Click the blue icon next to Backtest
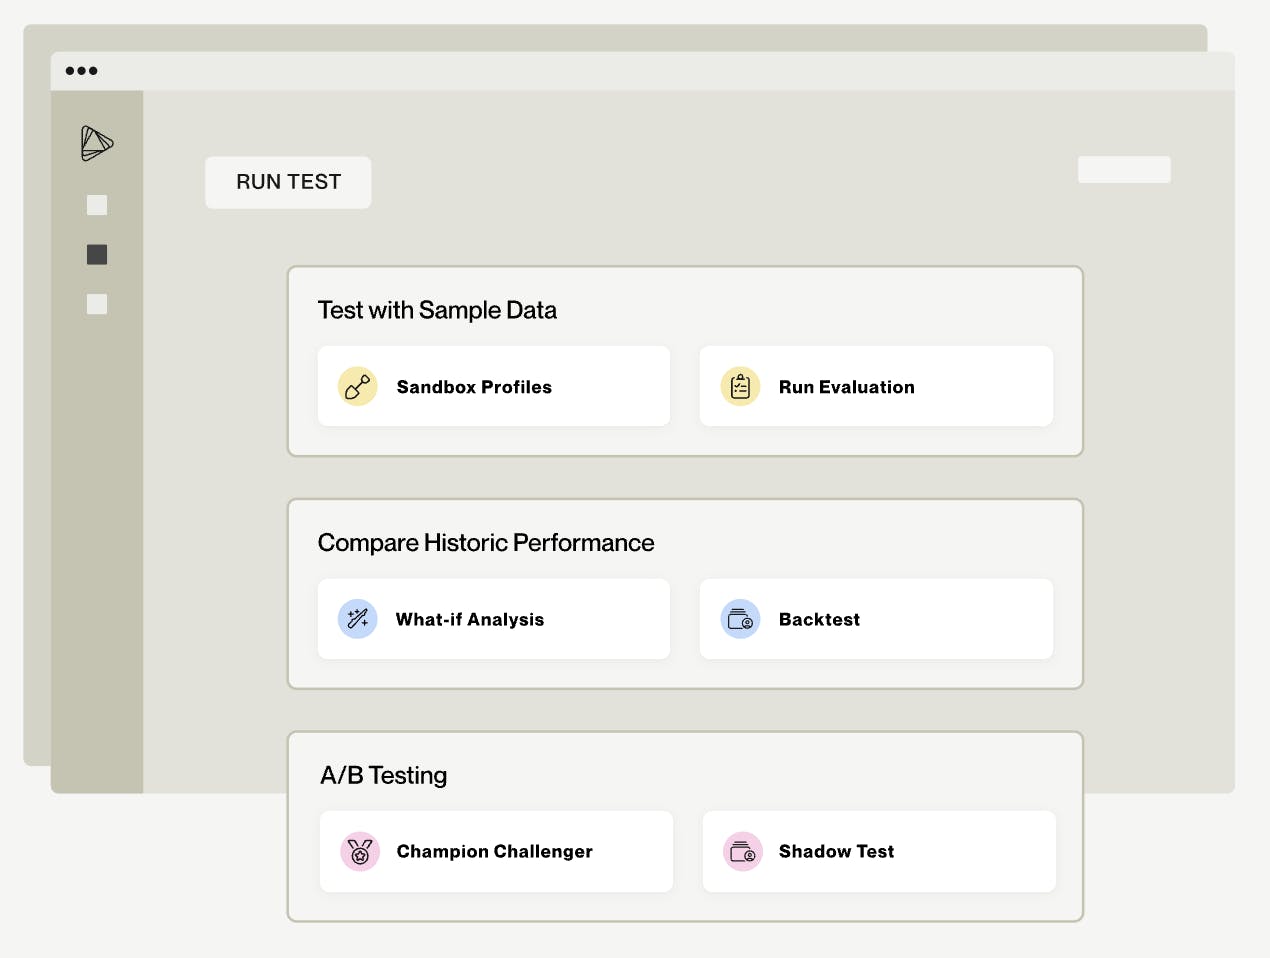Viewport: 1270px width, 958px height. click(740, 619)
